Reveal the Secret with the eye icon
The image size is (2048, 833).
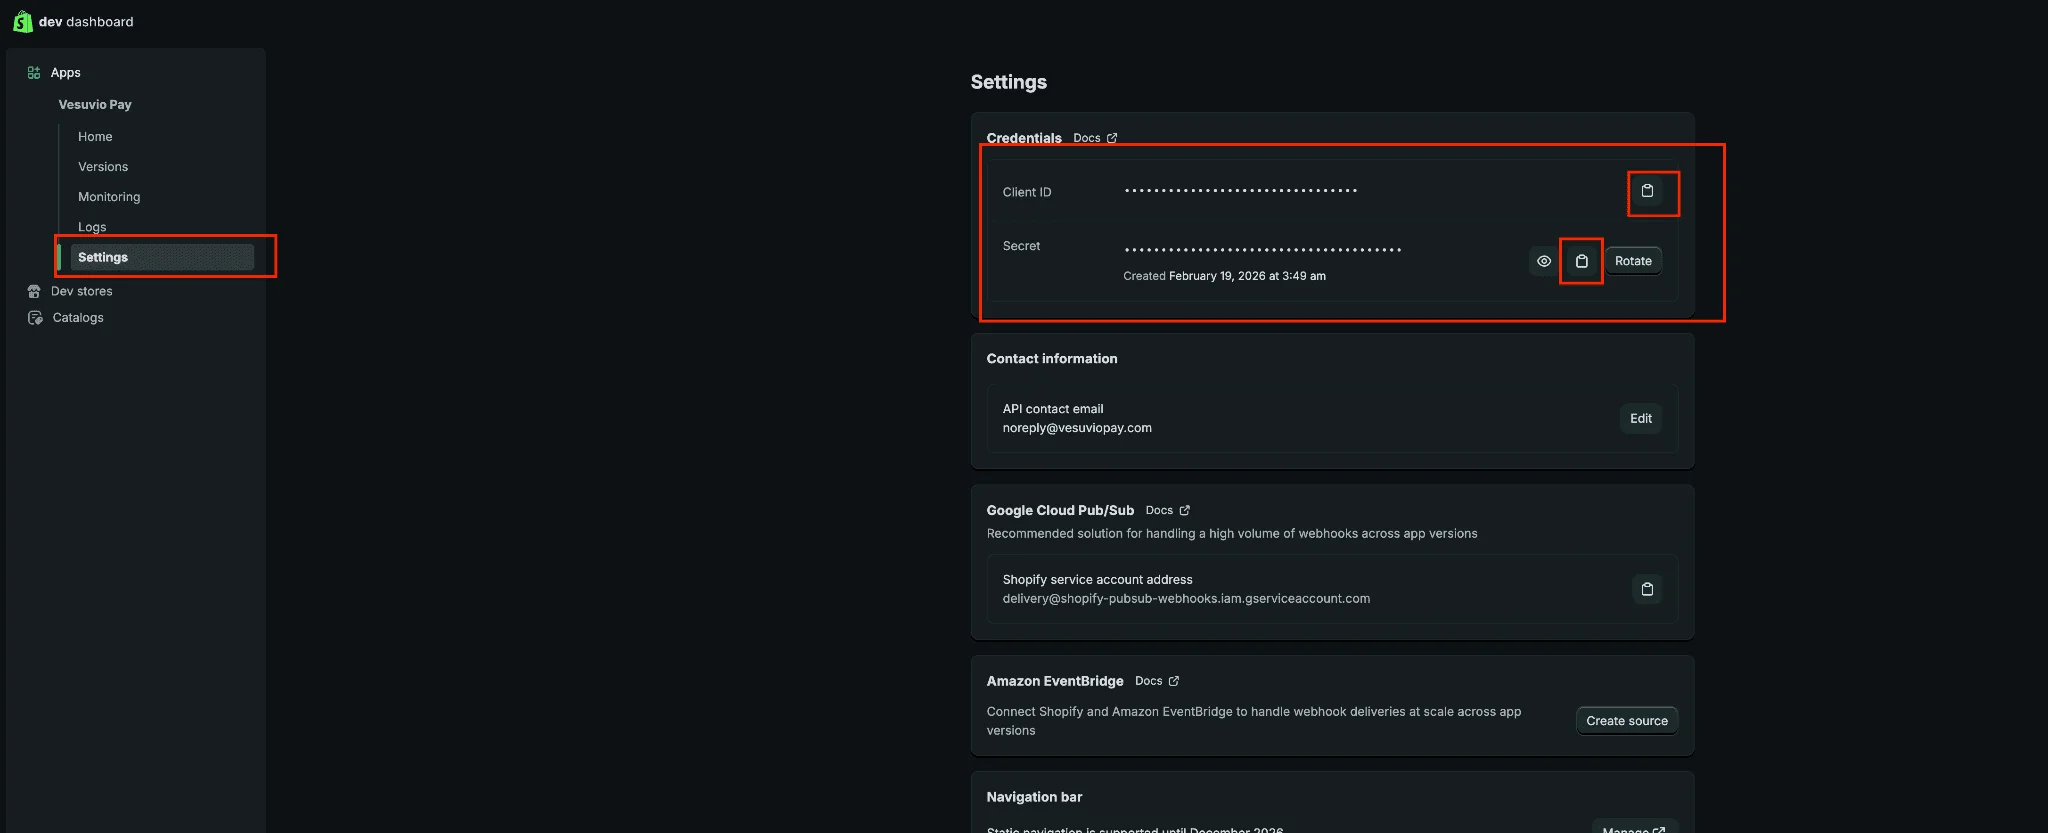click(1544, 261)
